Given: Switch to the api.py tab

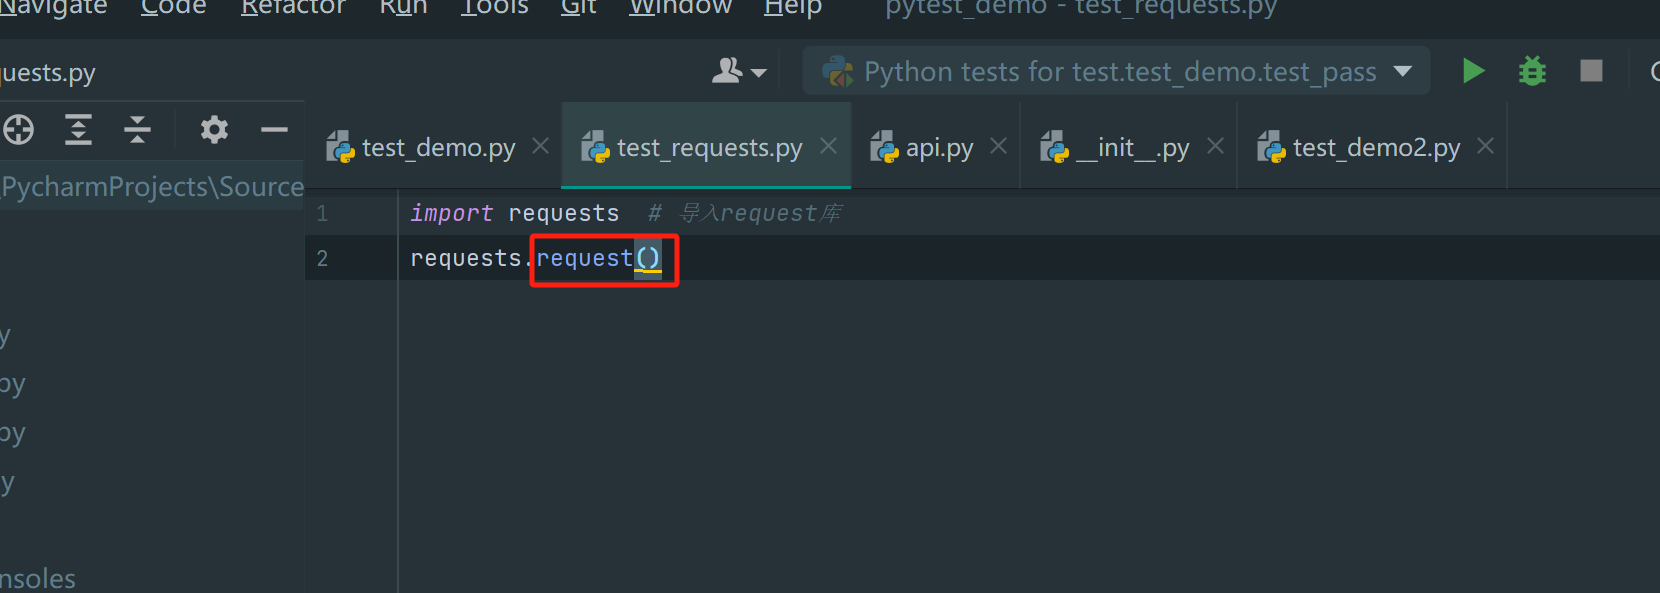Looking at the screenshot, I should coord(938,146).
